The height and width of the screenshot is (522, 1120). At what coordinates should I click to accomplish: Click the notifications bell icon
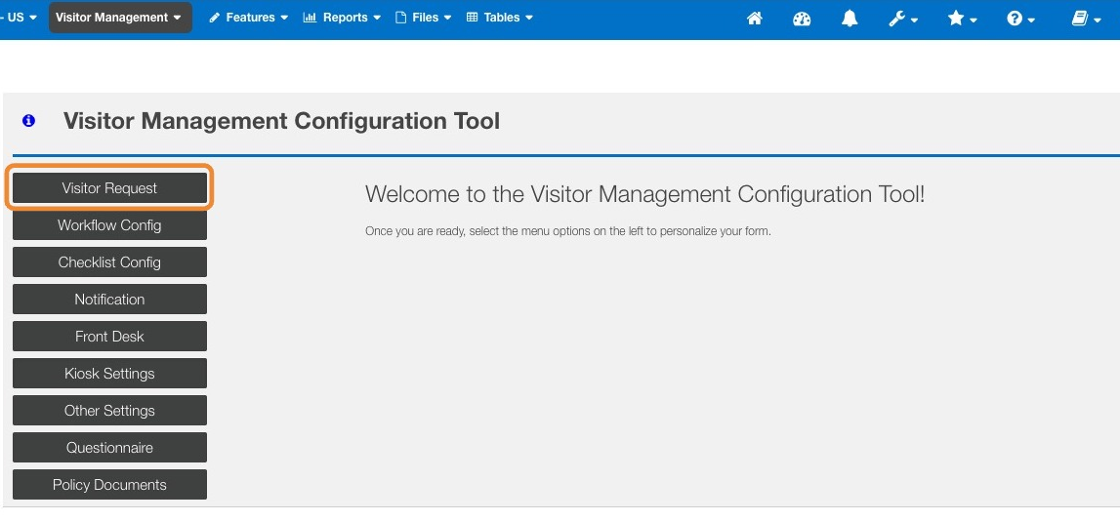[850, 18]
